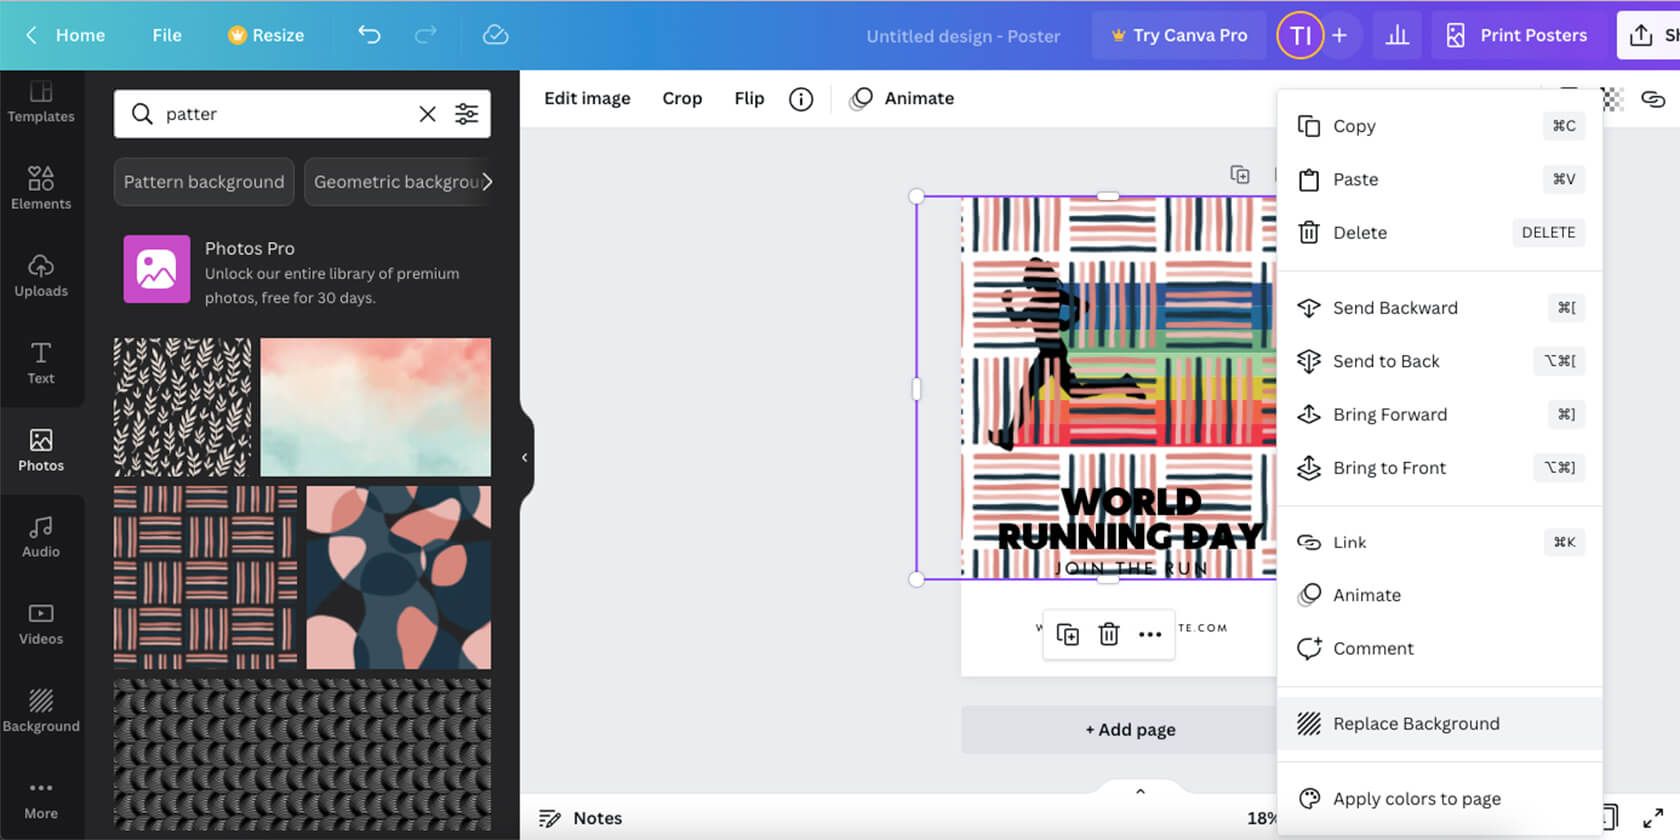Open the Background sidebar panel
This screenshot has height=840, width=1680.
41,711
